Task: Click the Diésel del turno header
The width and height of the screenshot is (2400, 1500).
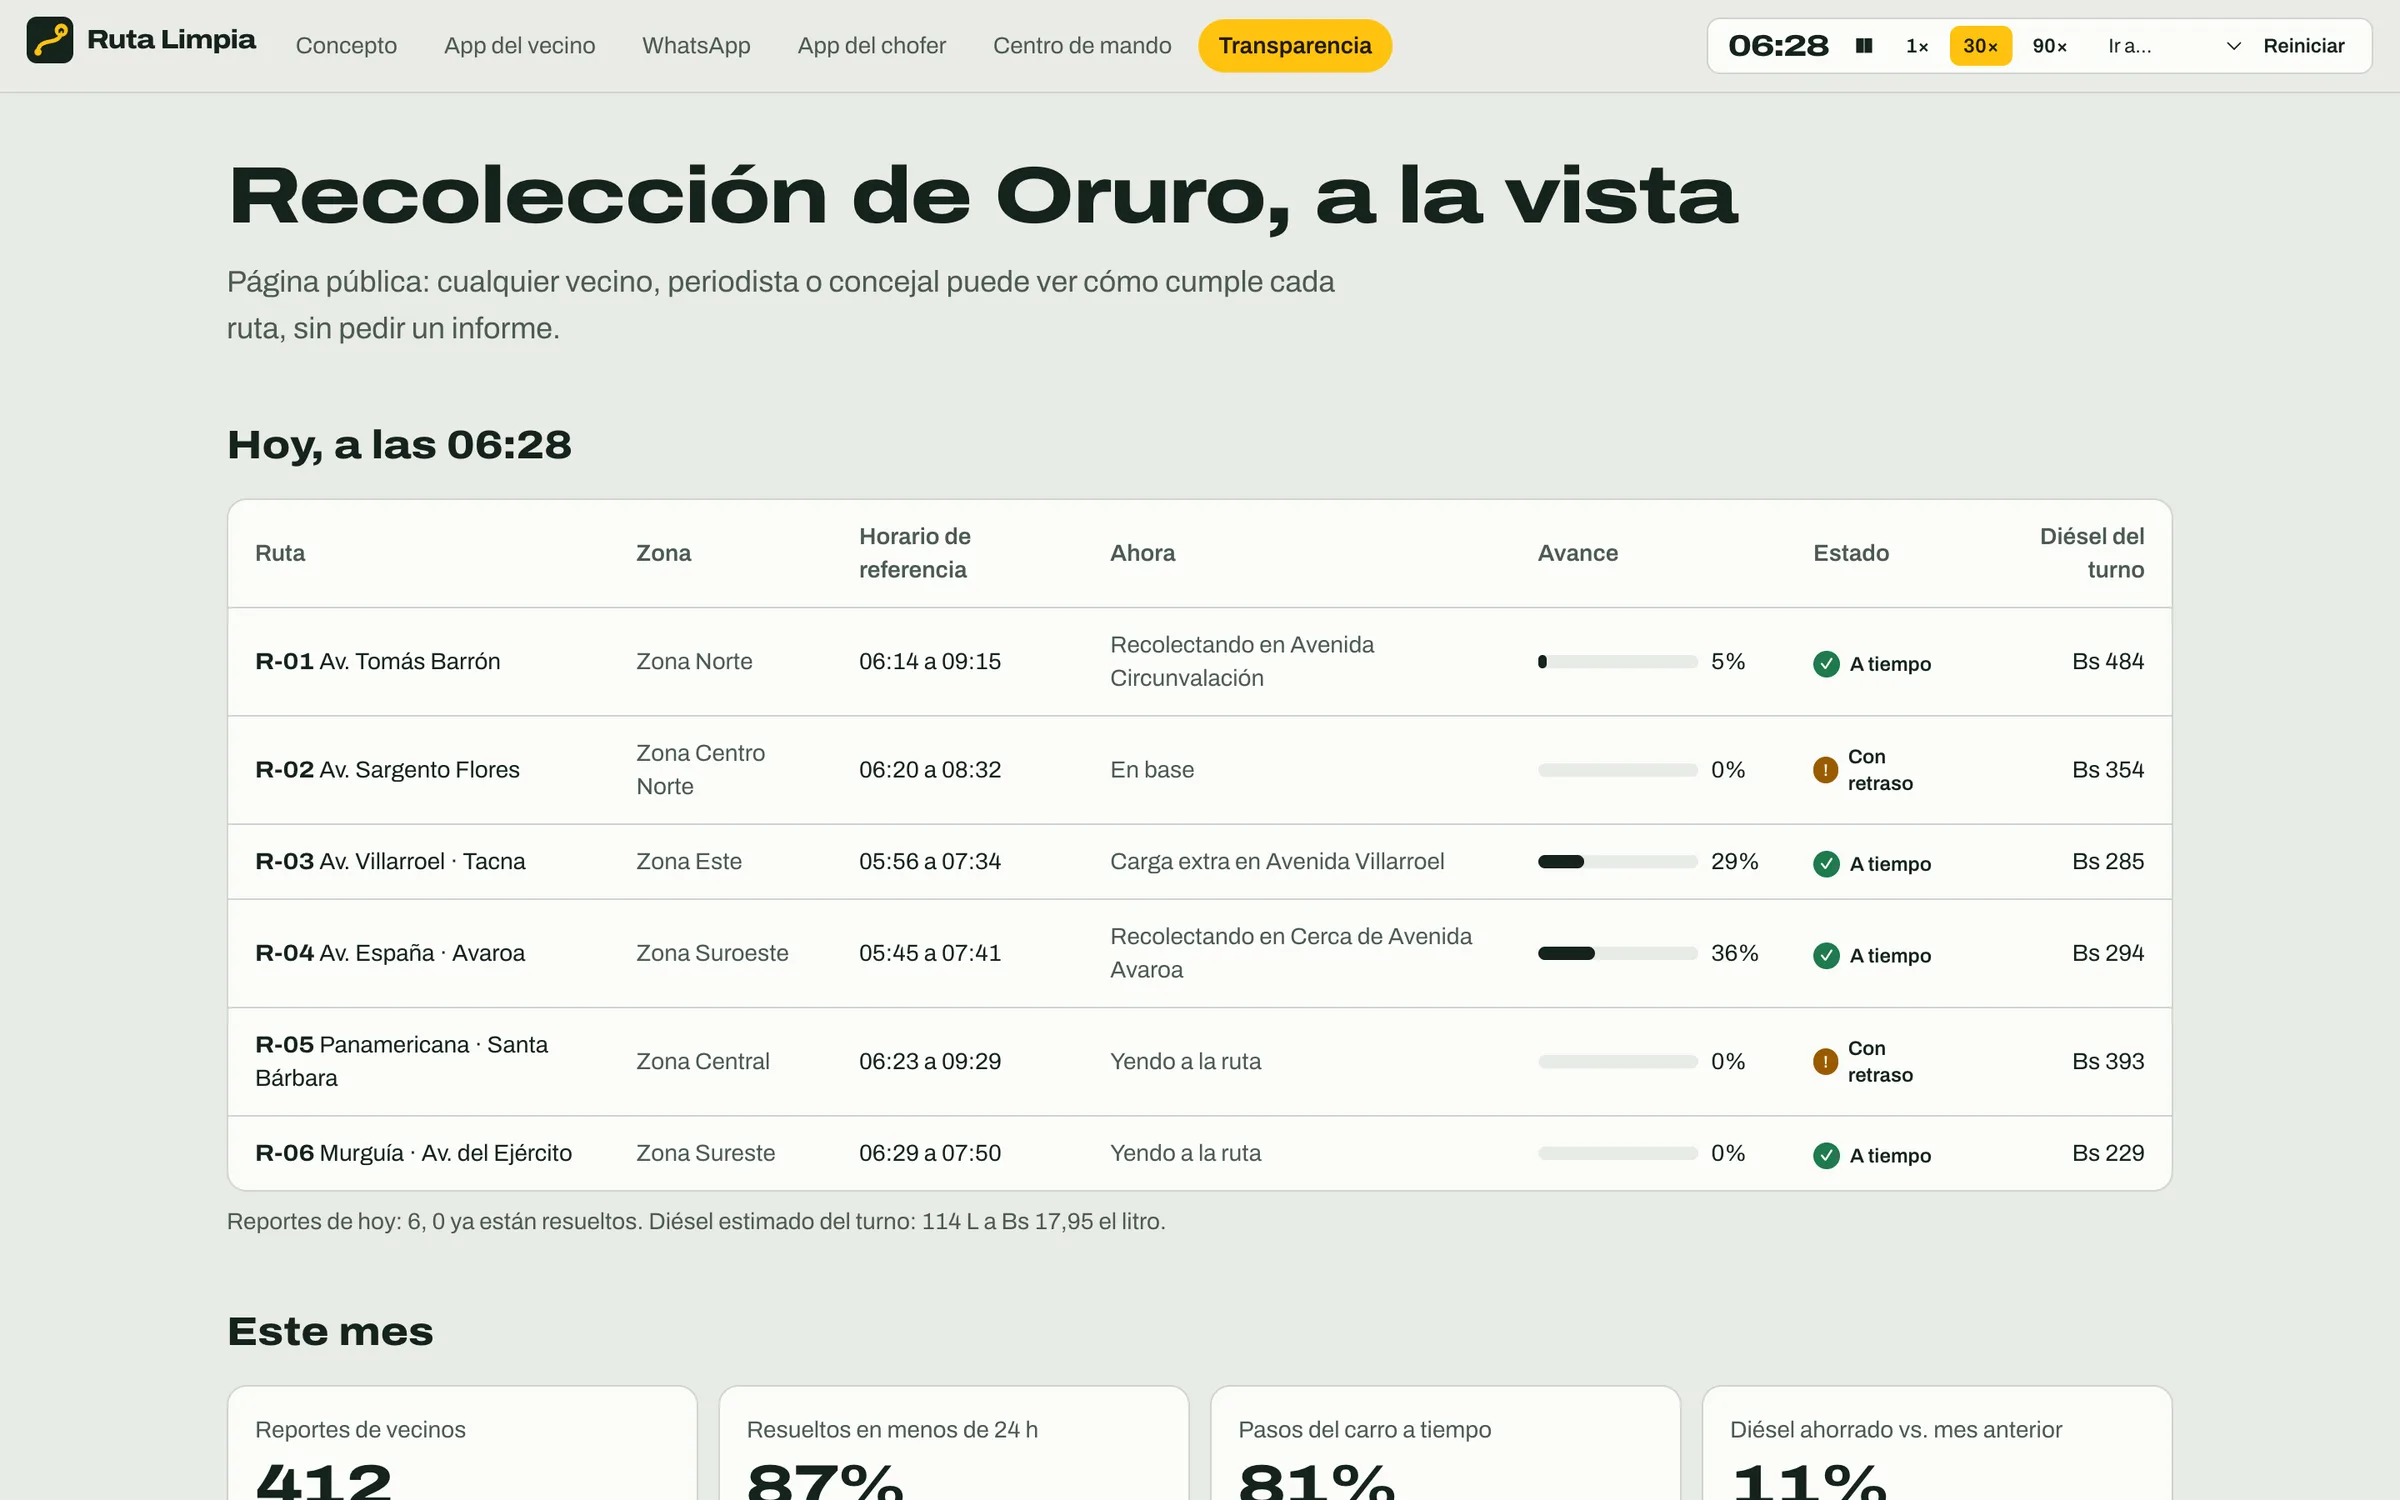Action: pyautogui.click(x=2092, y=554)
